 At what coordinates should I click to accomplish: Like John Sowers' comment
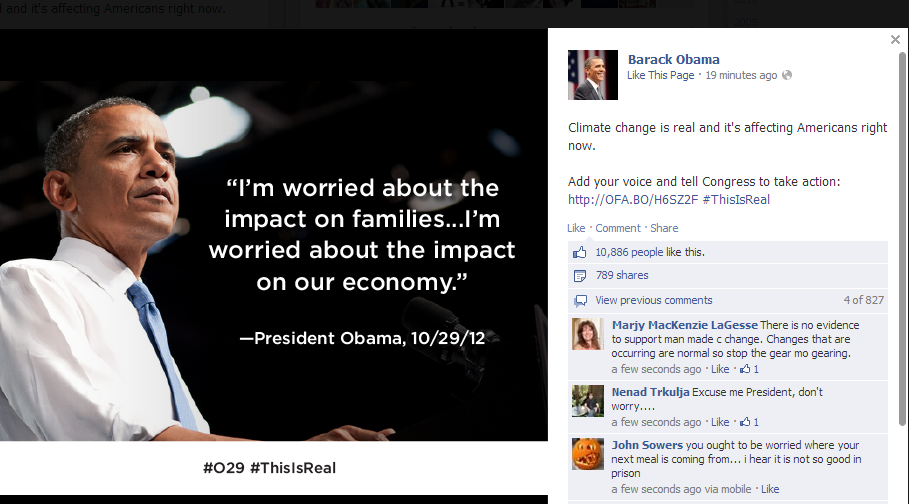pos(770,489)
